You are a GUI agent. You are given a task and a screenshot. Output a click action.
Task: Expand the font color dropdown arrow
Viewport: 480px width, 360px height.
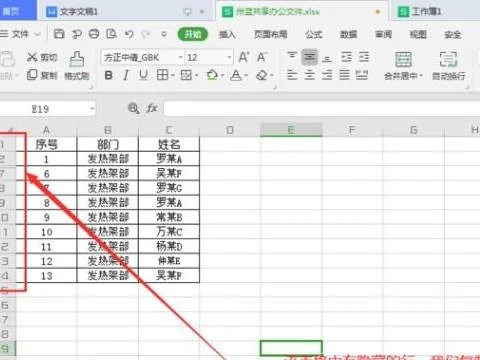pyautogui.click(x=246, y=76)
